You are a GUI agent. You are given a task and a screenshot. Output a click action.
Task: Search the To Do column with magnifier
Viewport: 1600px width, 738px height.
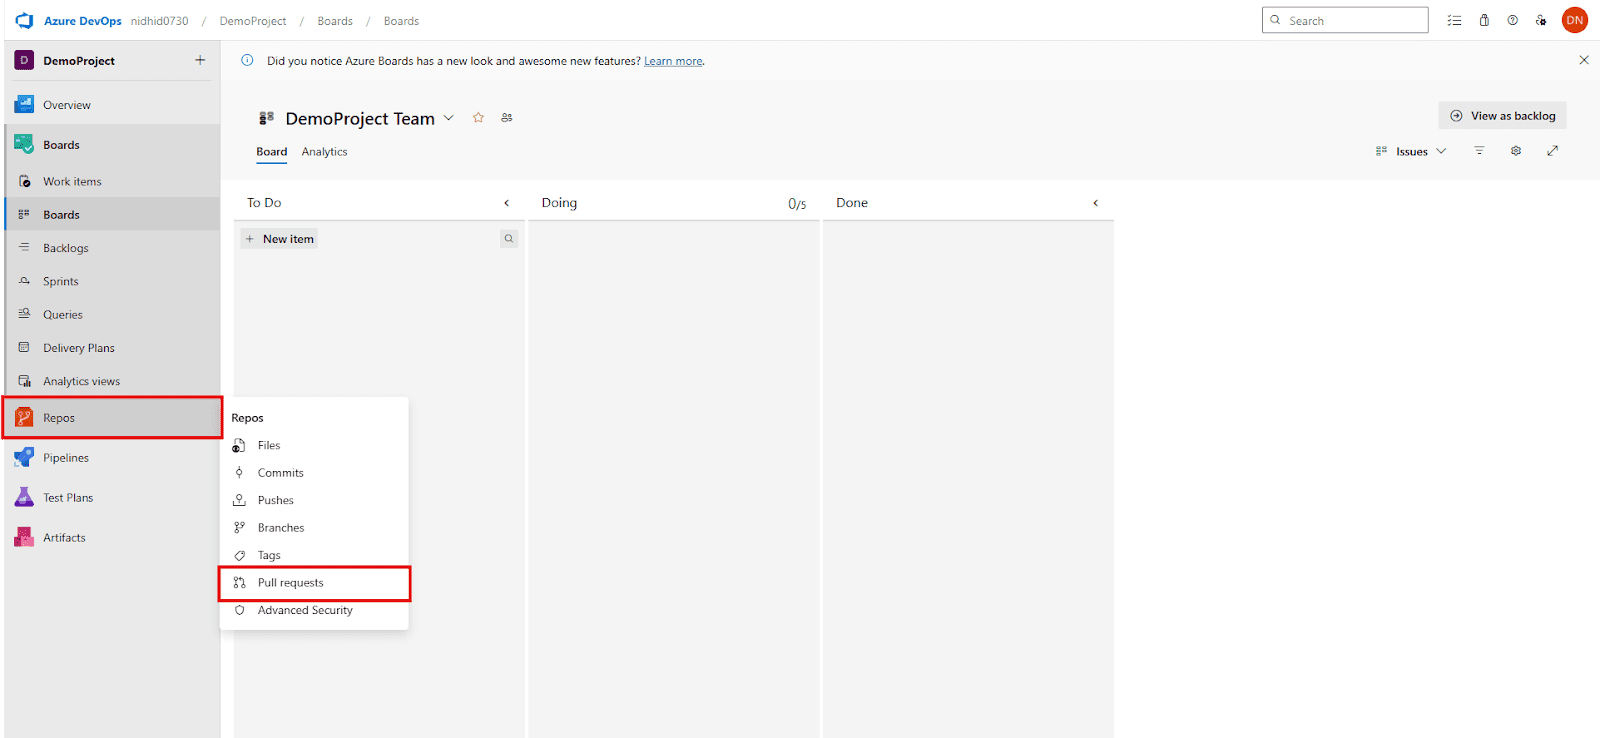509,239
